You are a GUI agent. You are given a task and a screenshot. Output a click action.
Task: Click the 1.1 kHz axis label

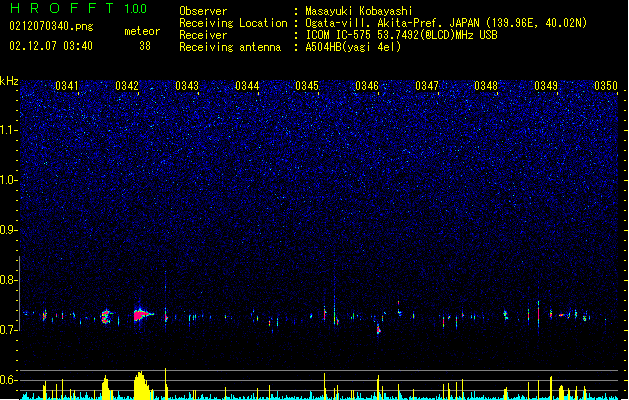click(8, 130)
